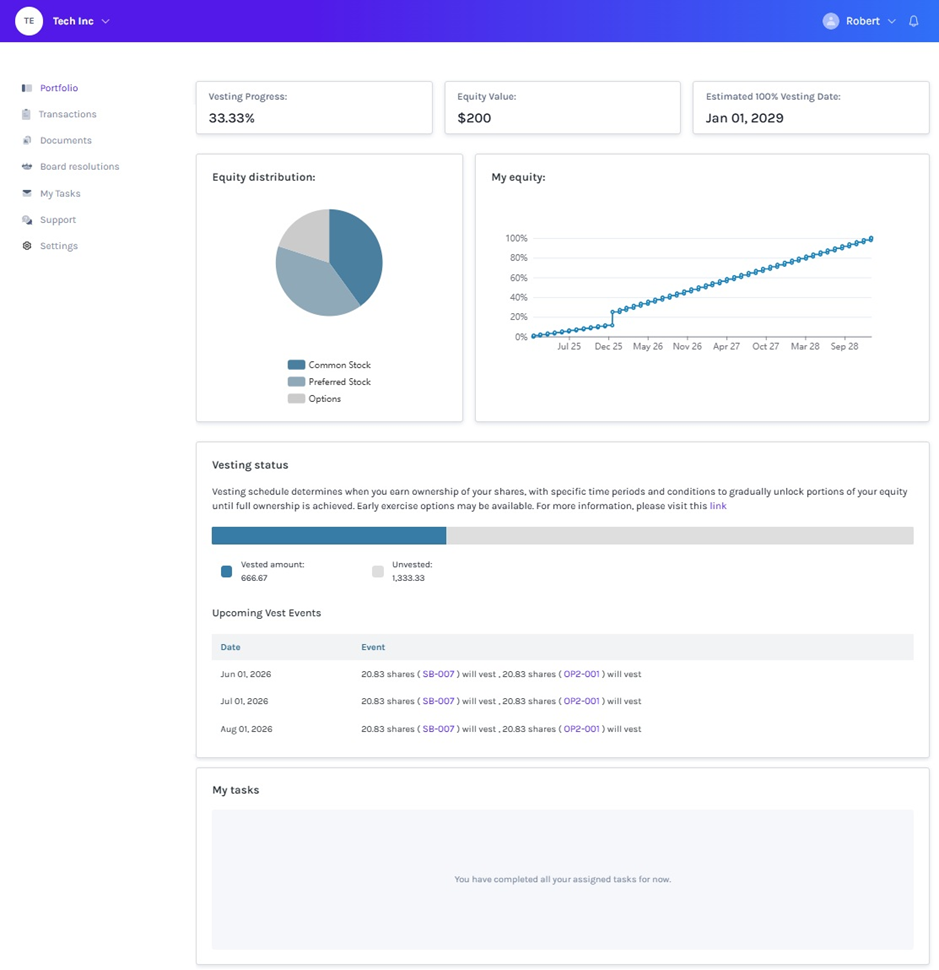Image resolution: width=939 pixels, height=970 pixels.
Task: Go to Board resolutions page
Action: (79, 166)
